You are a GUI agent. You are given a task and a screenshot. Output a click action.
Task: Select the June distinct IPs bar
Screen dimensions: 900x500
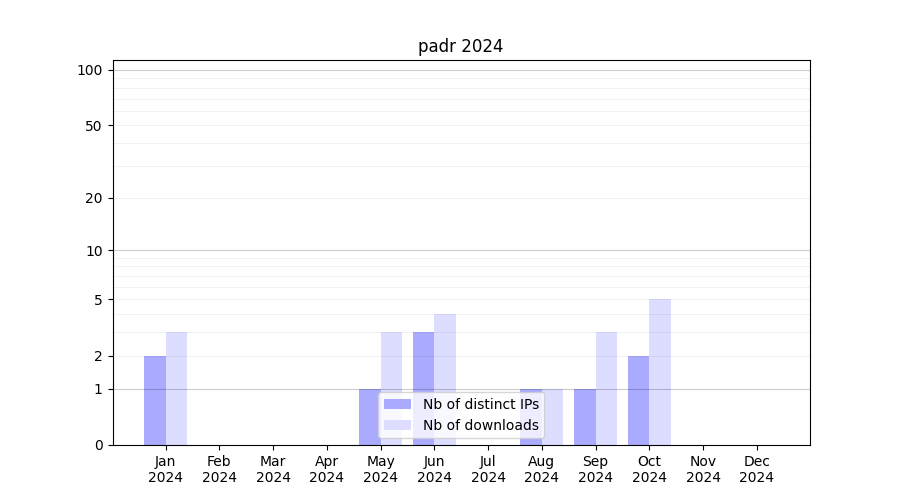423,388
